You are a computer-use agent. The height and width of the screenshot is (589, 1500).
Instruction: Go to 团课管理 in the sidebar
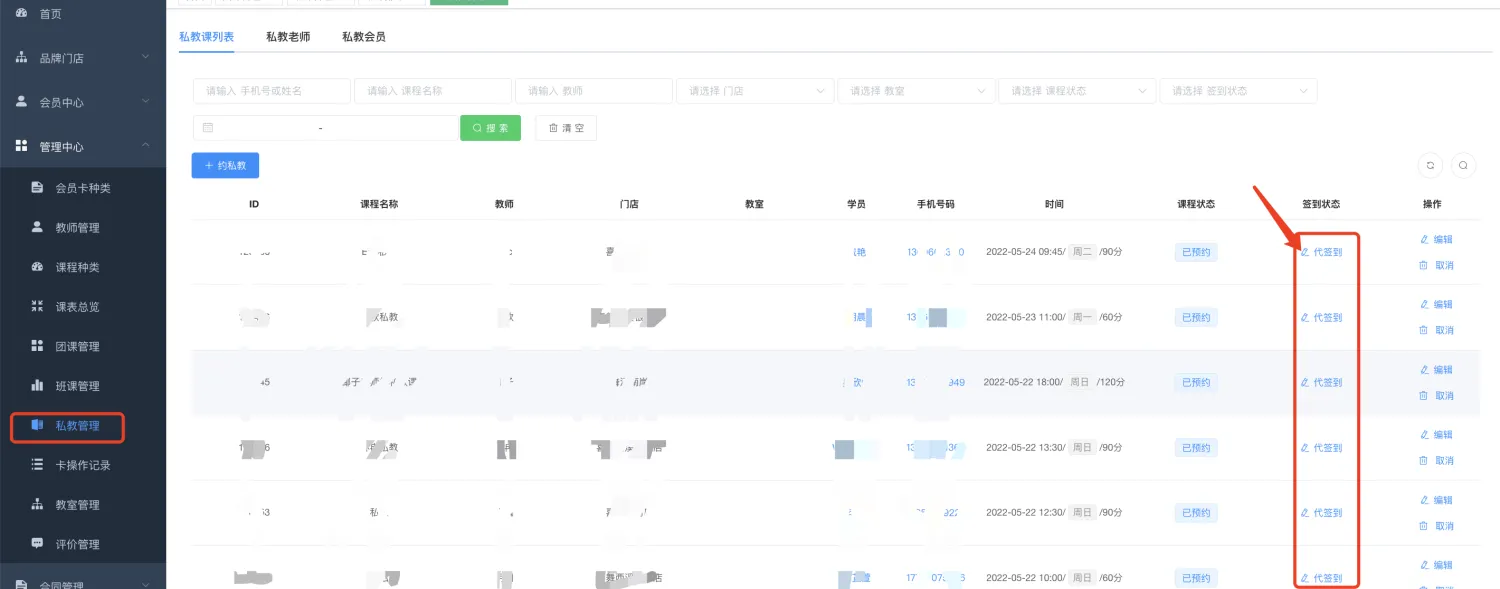coord(77,346)
